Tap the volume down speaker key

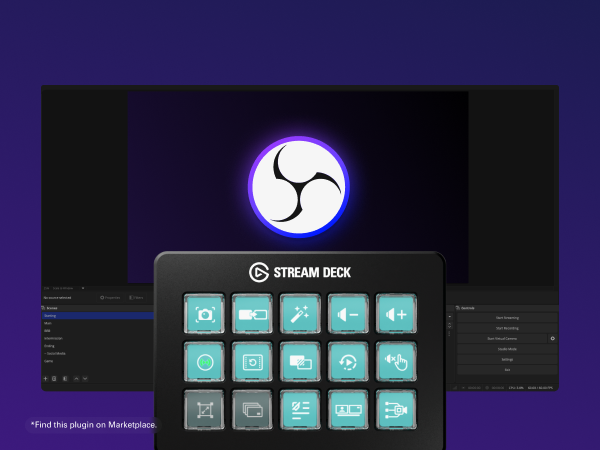click(x=348, y=314)
